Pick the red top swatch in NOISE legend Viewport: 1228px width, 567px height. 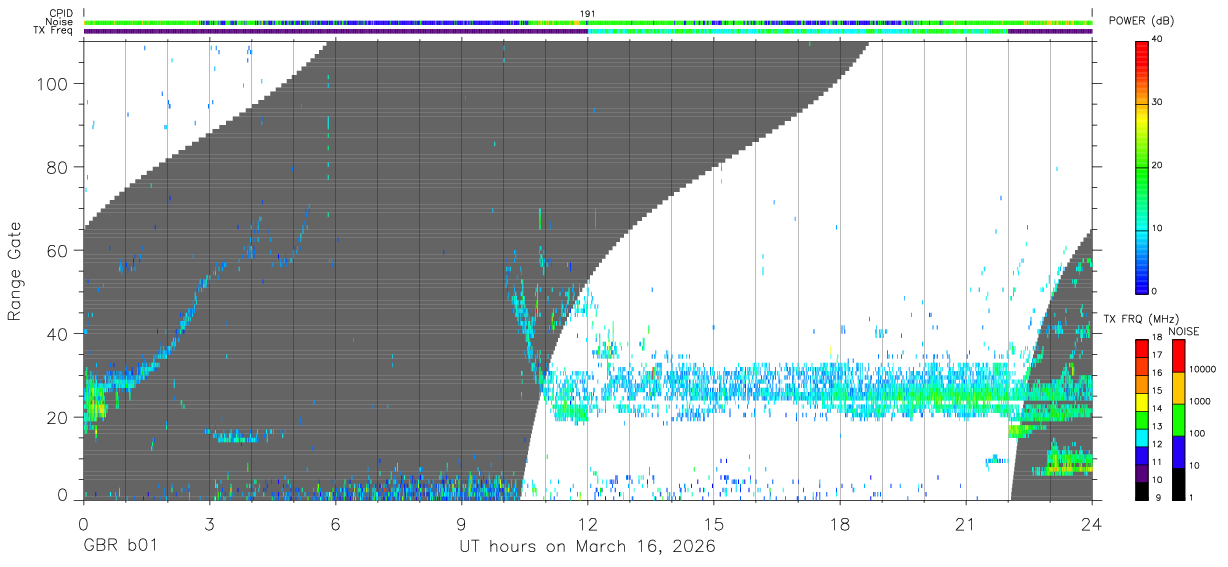1178,355
